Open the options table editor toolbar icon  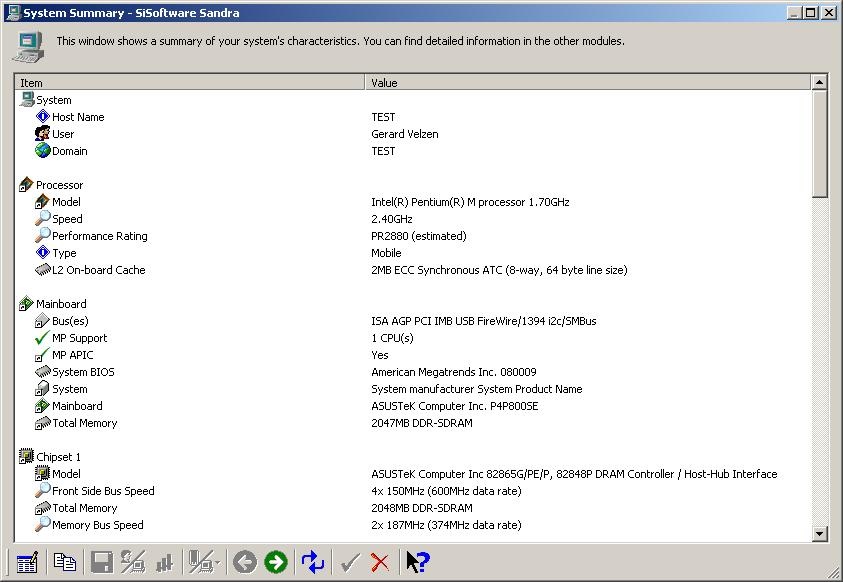coord(27,562)
